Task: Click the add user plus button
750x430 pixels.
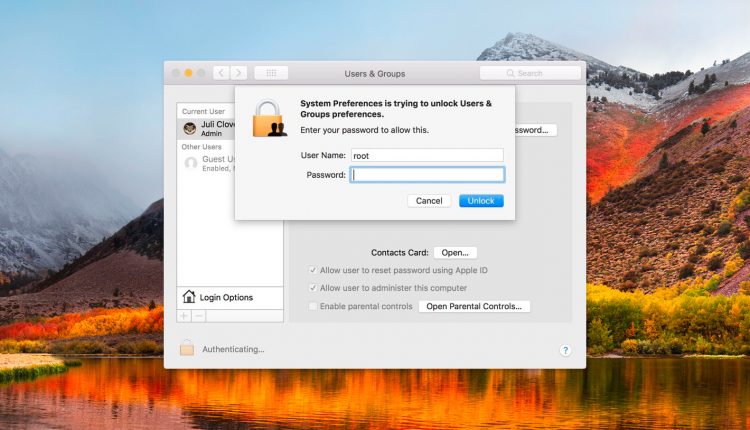Action: coord(184,315)
